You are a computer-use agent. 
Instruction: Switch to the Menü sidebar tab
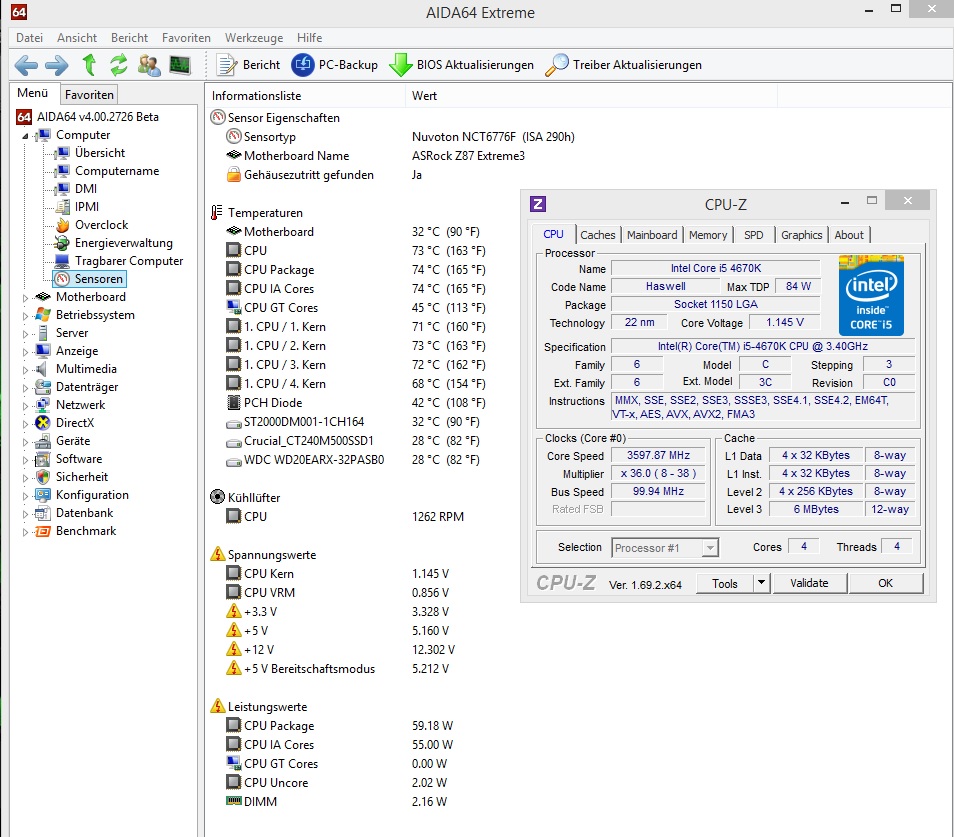[x=33, y=93]
